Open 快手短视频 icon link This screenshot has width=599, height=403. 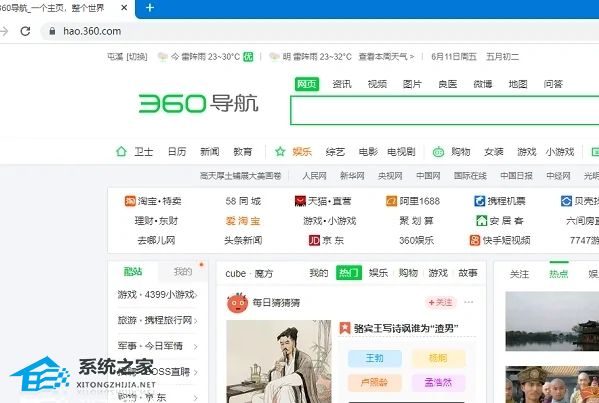[475, 240]
